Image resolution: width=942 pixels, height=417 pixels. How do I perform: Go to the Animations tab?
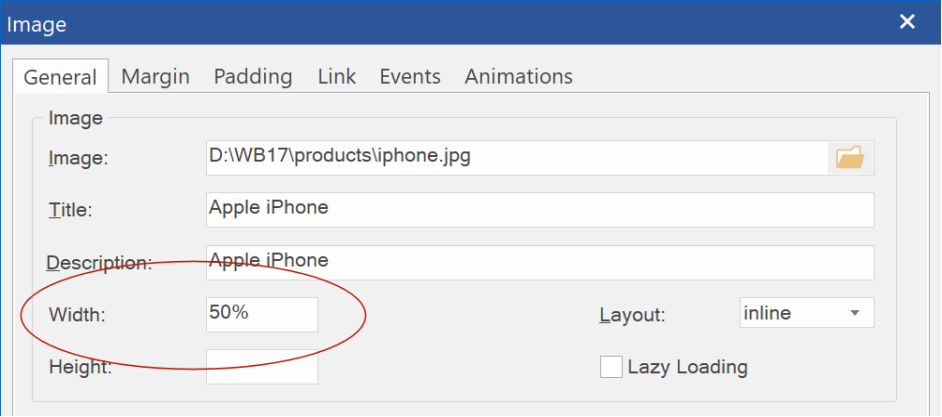pos(518,77)
